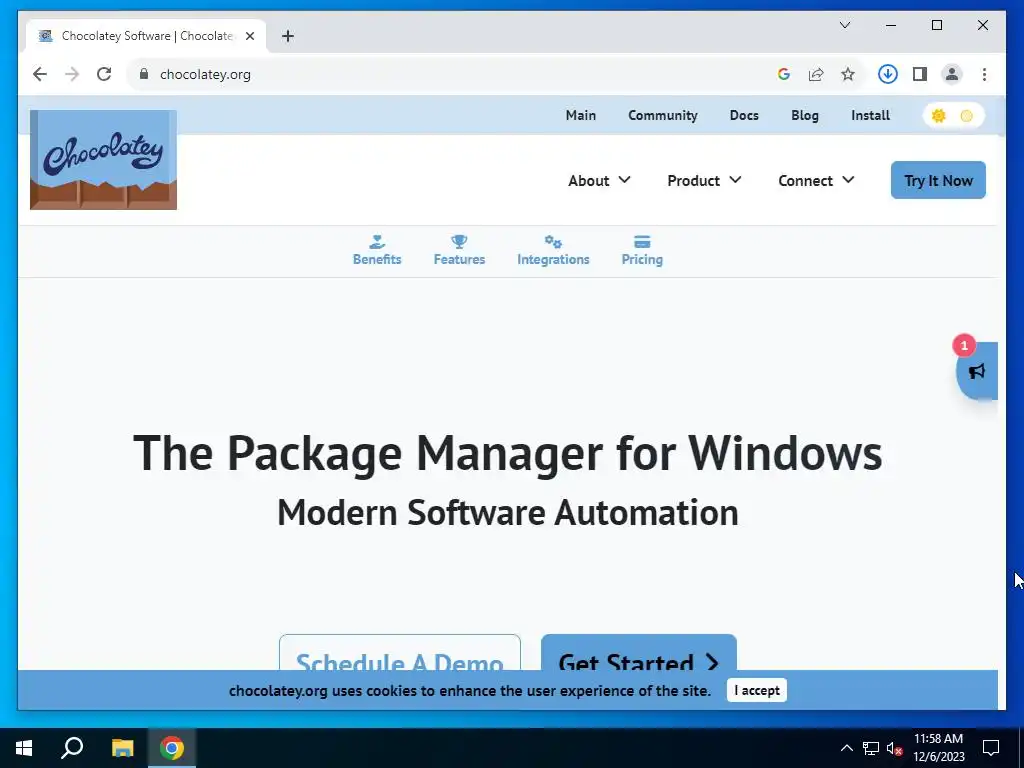1024x768 pixels.
Task: Click the Modern Software Automation subheading
Action: 507,513
